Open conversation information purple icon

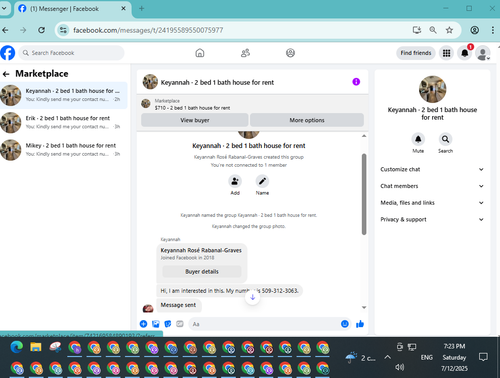(356, 82)
